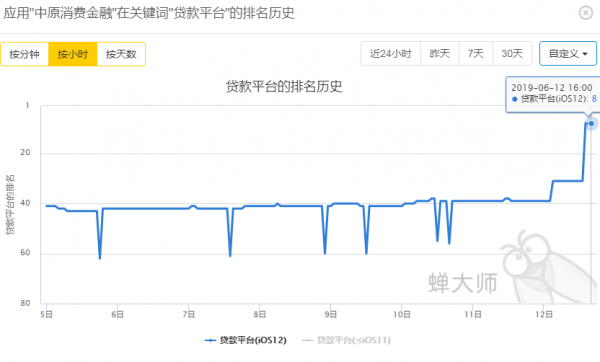The width and height of the screenshot is (600, 362).
Task: Select the 按天数 granularity option
Action: [121, 54]
